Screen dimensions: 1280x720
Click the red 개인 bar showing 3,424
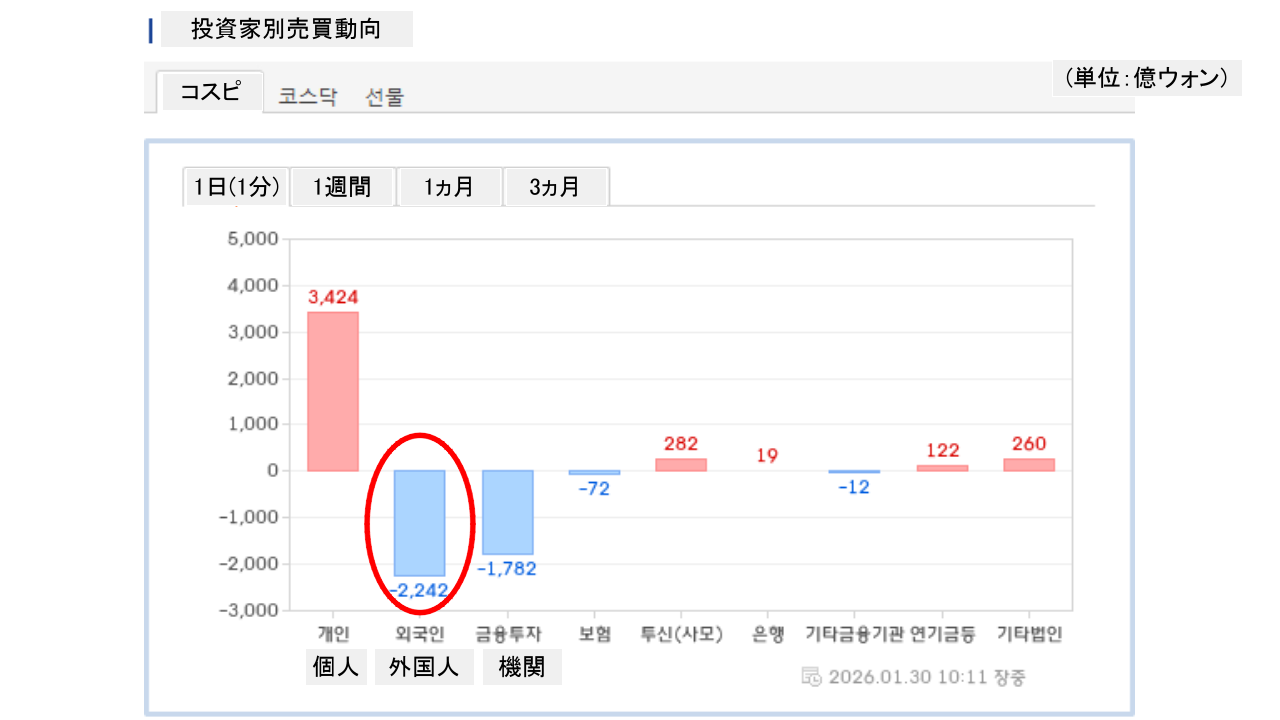pyautogui.click(x=332, y=391)
